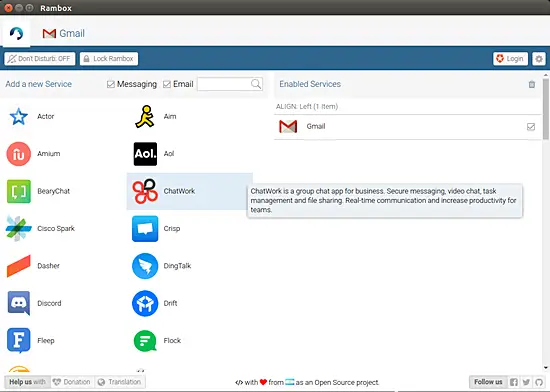
Task: Click the "Flock" service name
Action: point(172,340)
